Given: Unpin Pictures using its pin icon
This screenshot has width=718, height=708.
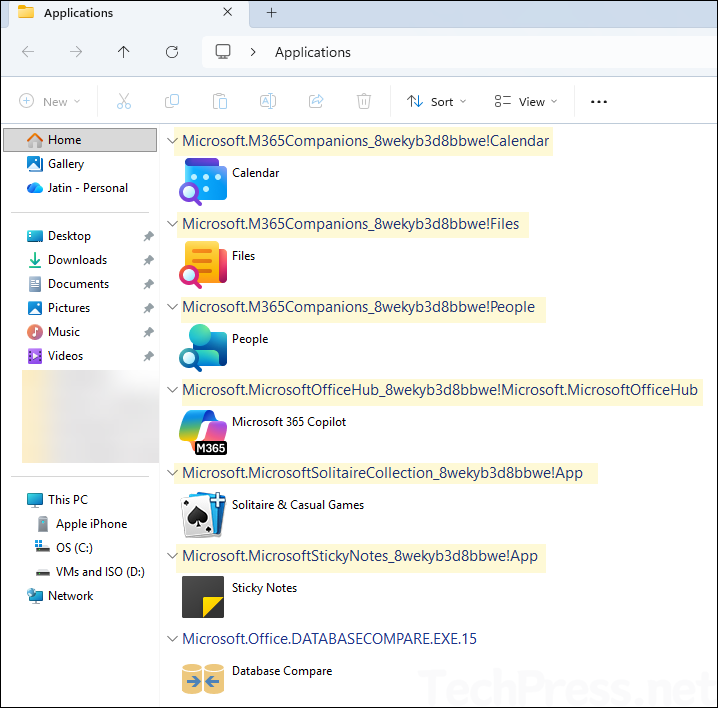Looking at the screenshot, I should coord(148,308).
